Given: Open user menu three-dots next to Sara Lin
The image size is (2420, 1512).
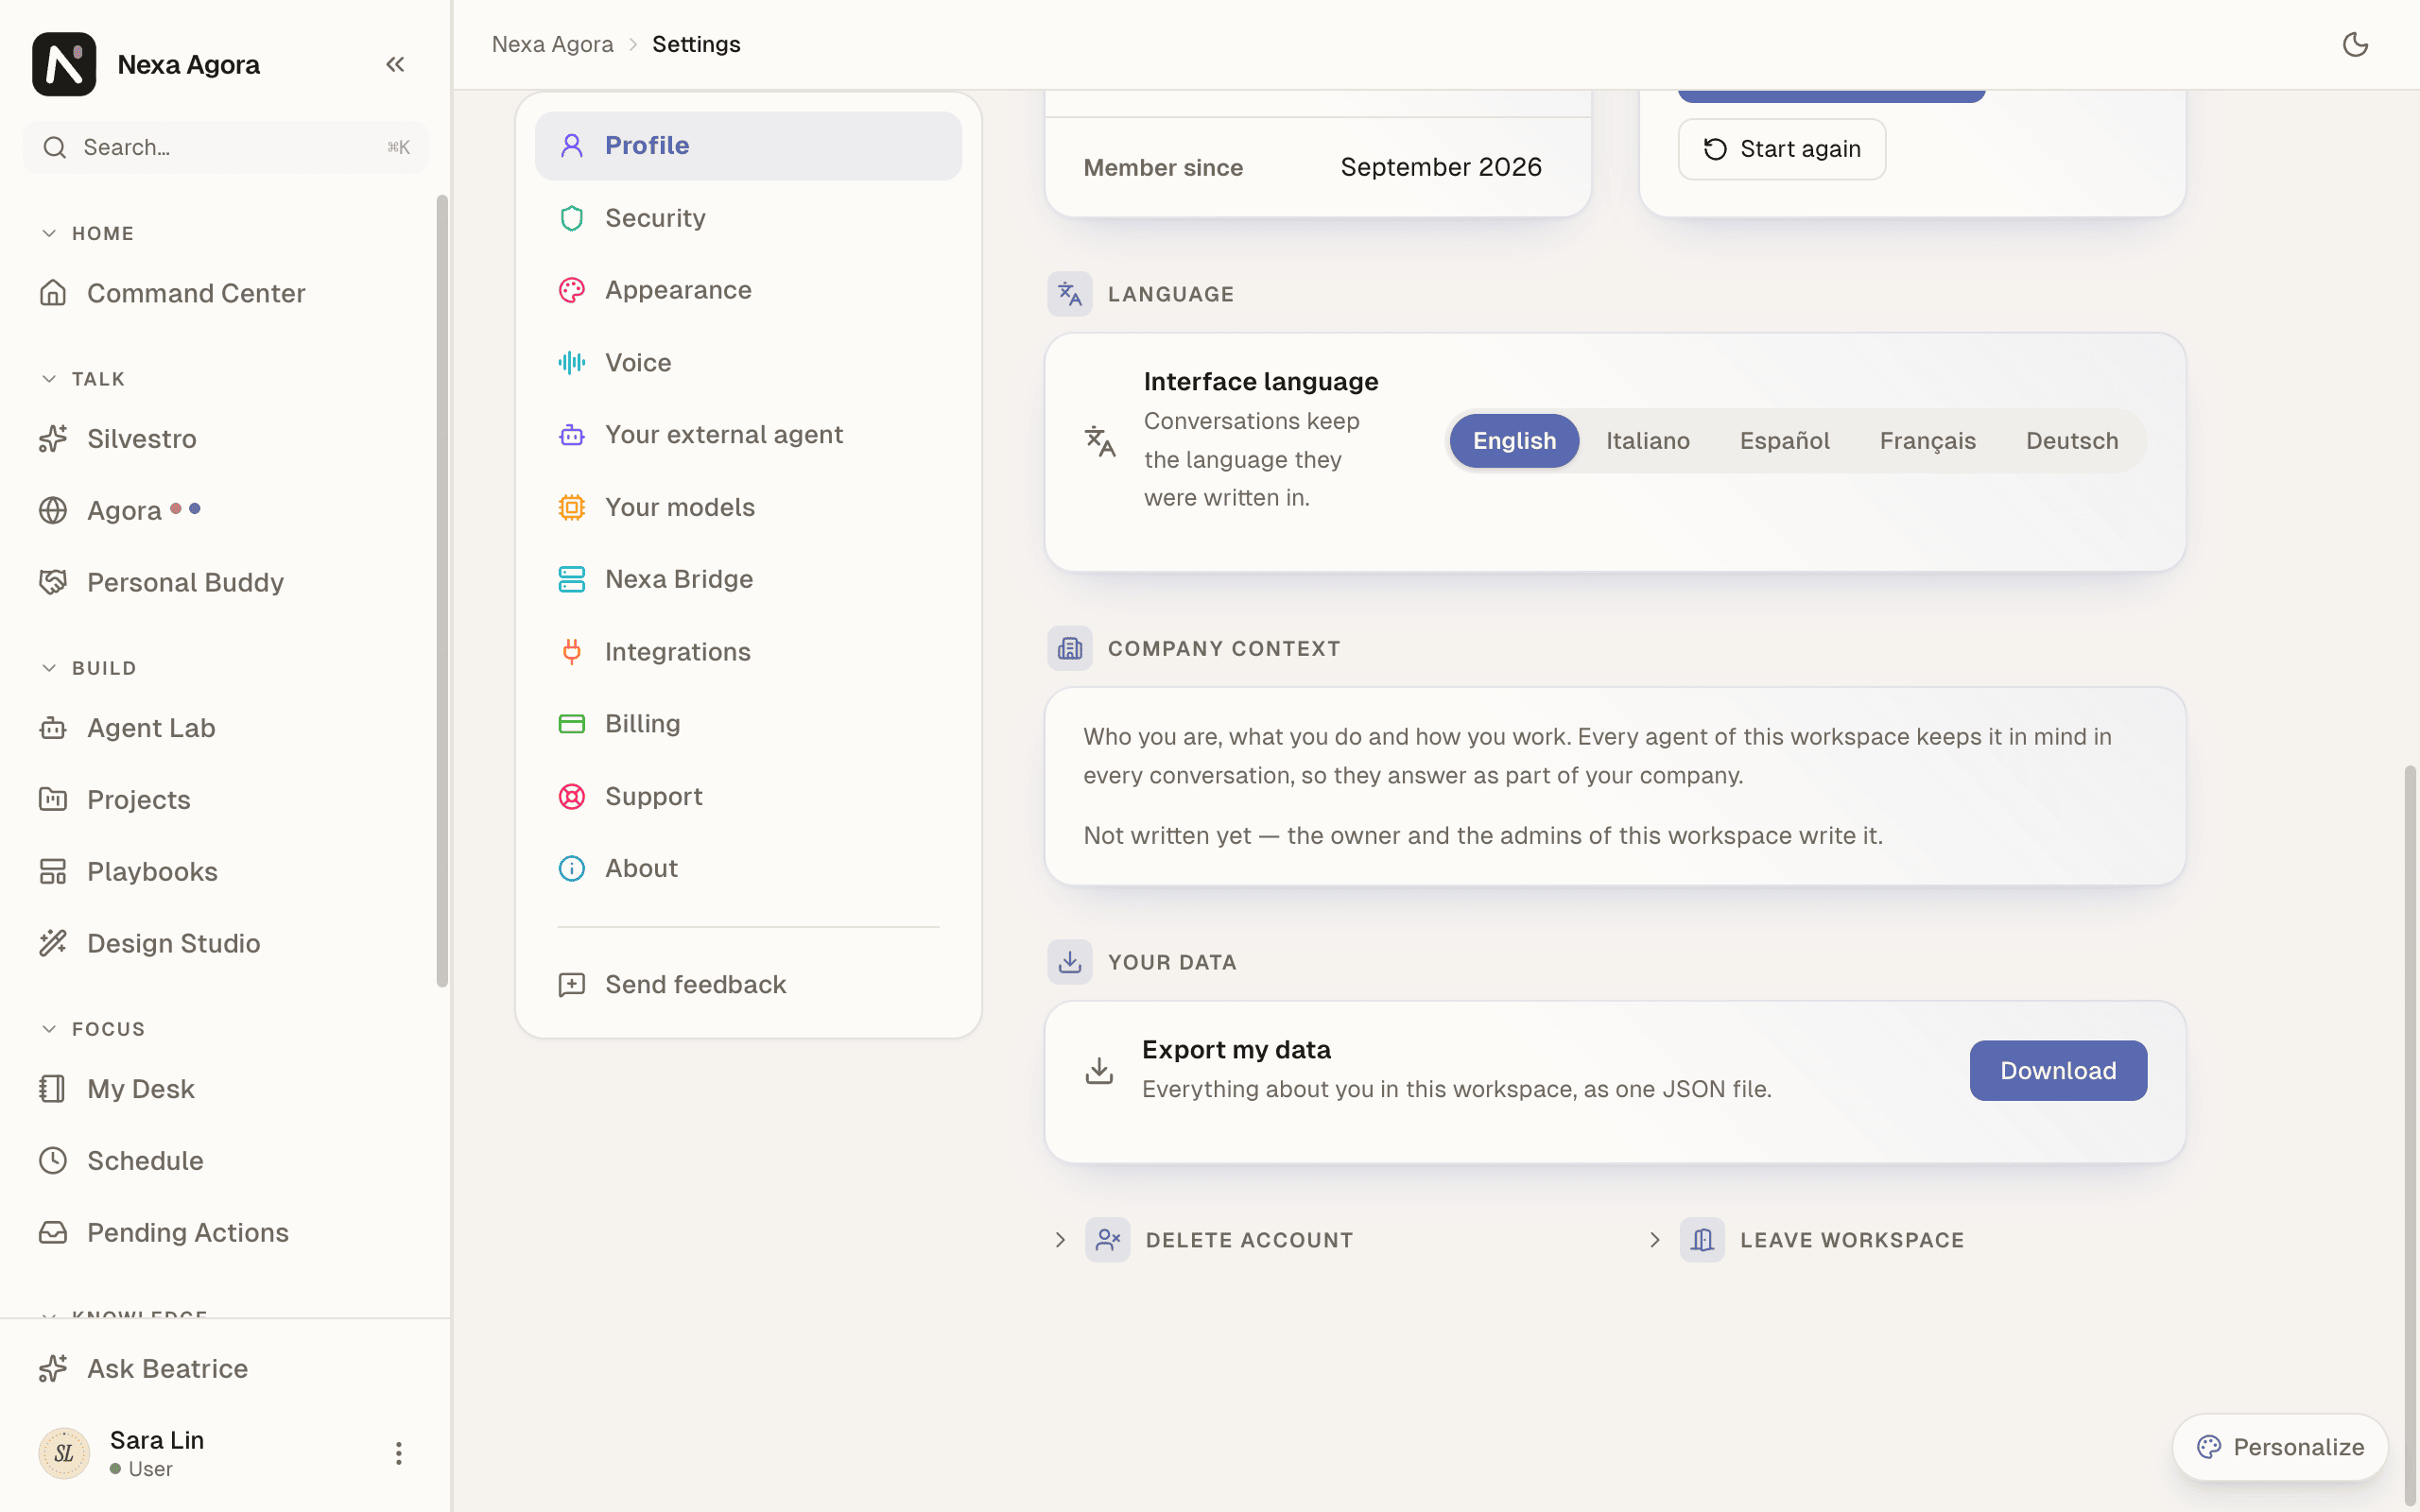Looking at the screenshot, I should 398,1453.
